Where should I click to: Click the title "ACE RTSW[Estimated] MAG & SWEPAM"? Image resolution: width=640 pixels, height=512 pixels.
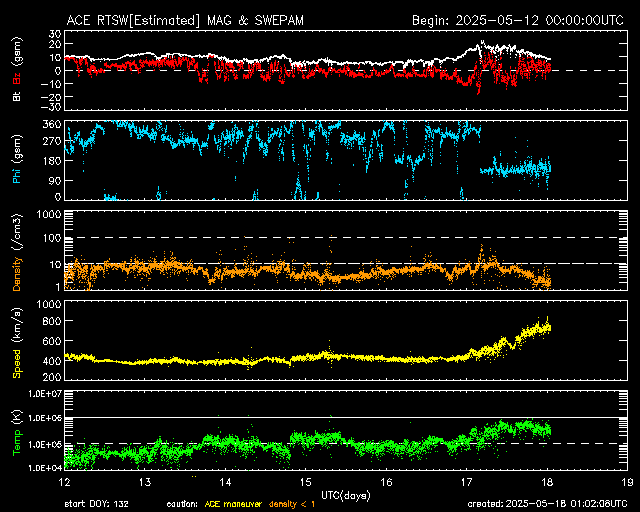(x=185, y=20)
